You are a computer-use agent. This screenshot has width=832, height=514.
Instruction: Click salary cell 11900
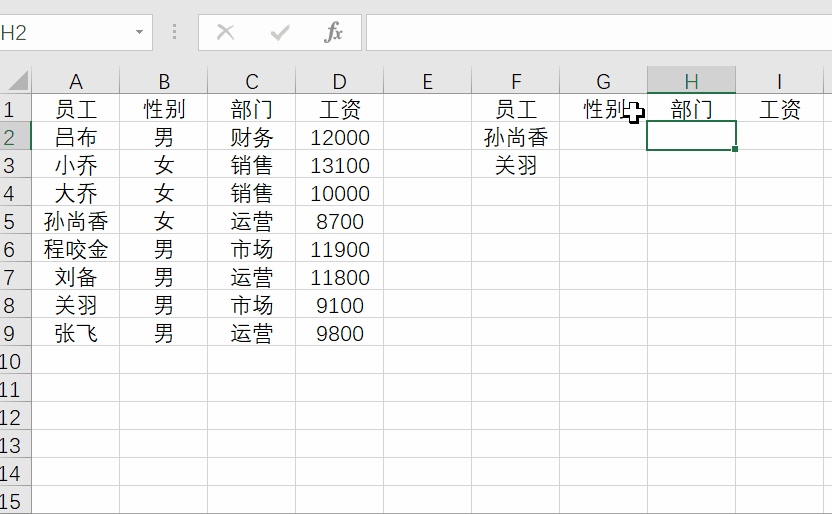pyautogui.click(x=340, y=249)
